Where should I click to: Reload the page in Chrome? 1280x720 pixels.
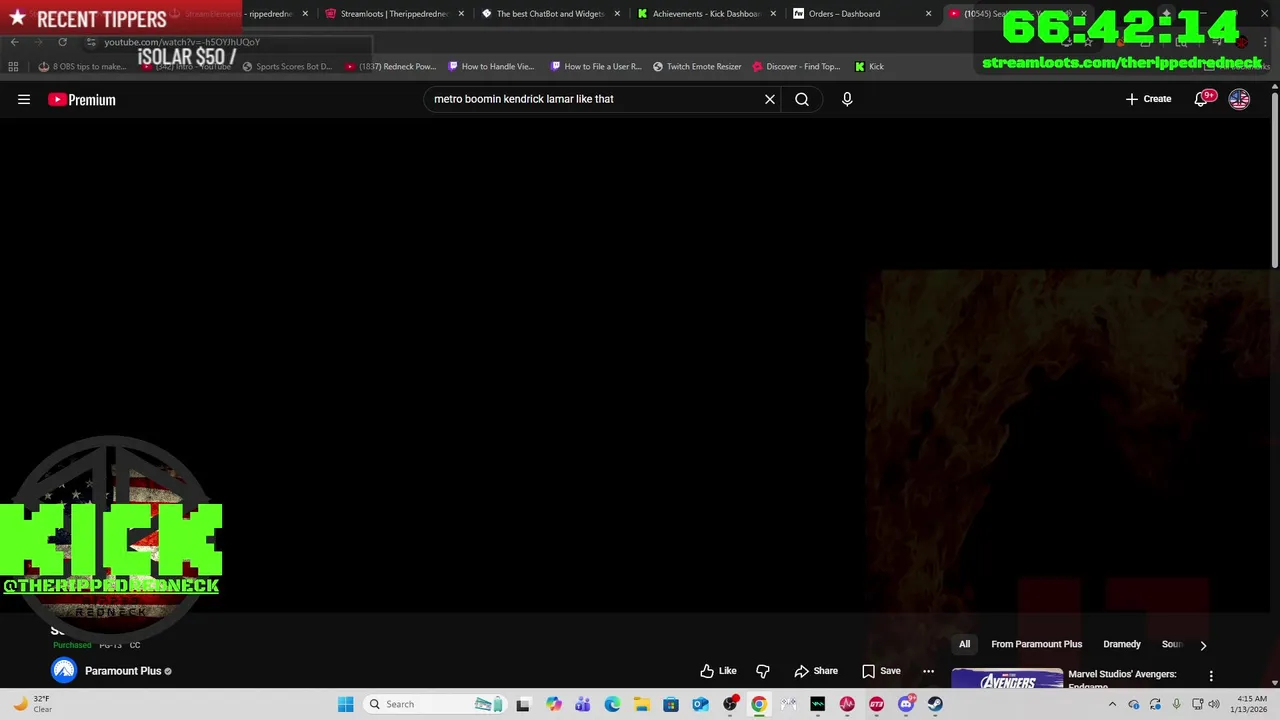tap(62, 42)
